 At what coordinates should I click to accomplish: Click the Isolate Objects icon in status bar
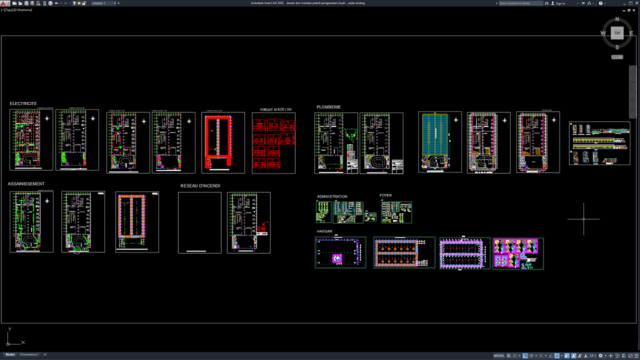(x=617, y=356)
